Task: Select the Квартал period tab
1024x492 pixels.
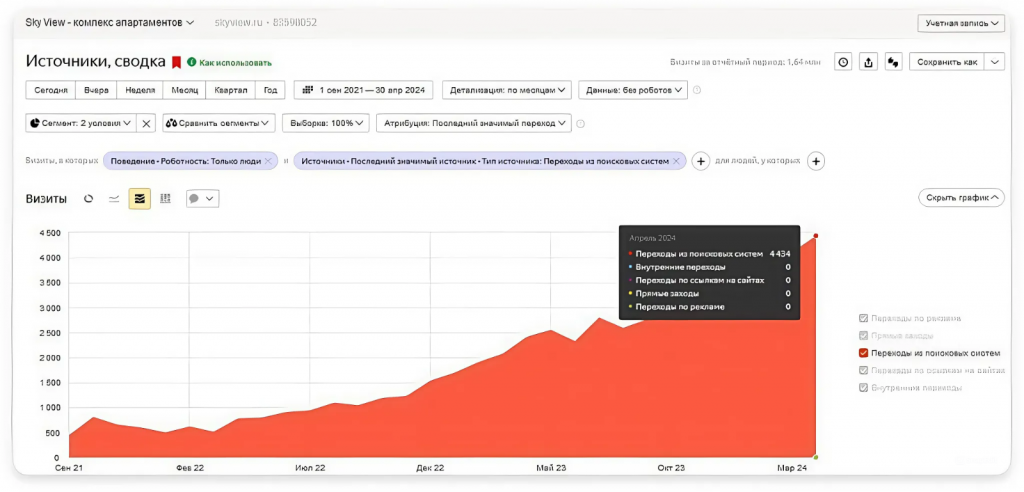Action: tap(231, 90)
